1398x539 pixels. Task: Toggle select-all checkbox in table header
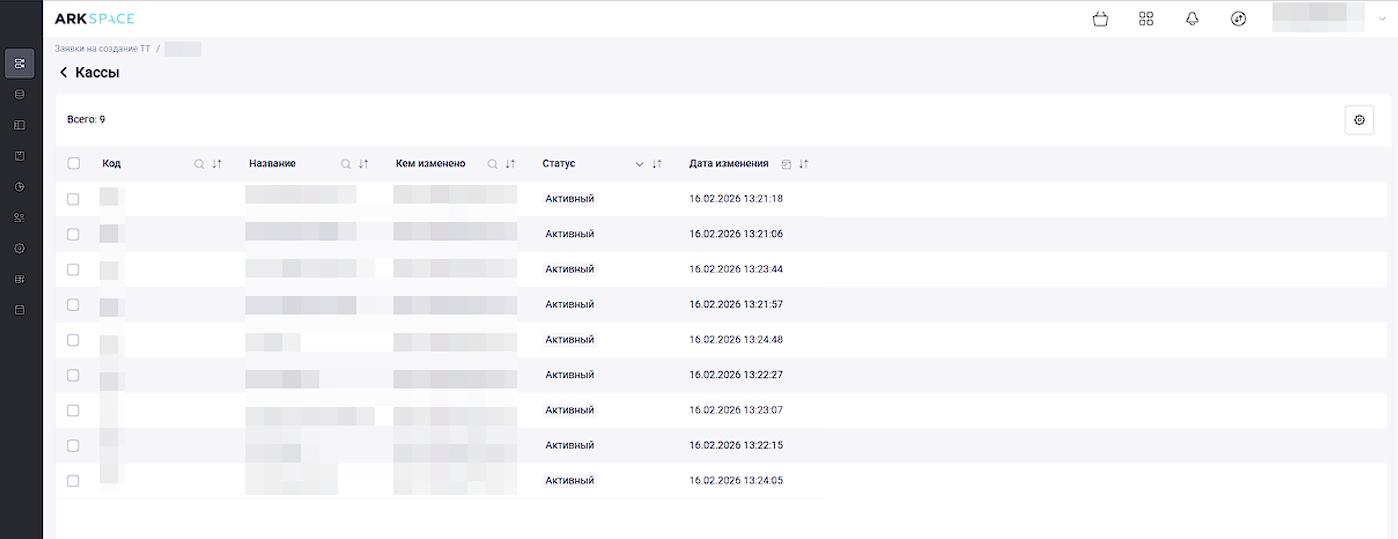[x=73, y=163]
